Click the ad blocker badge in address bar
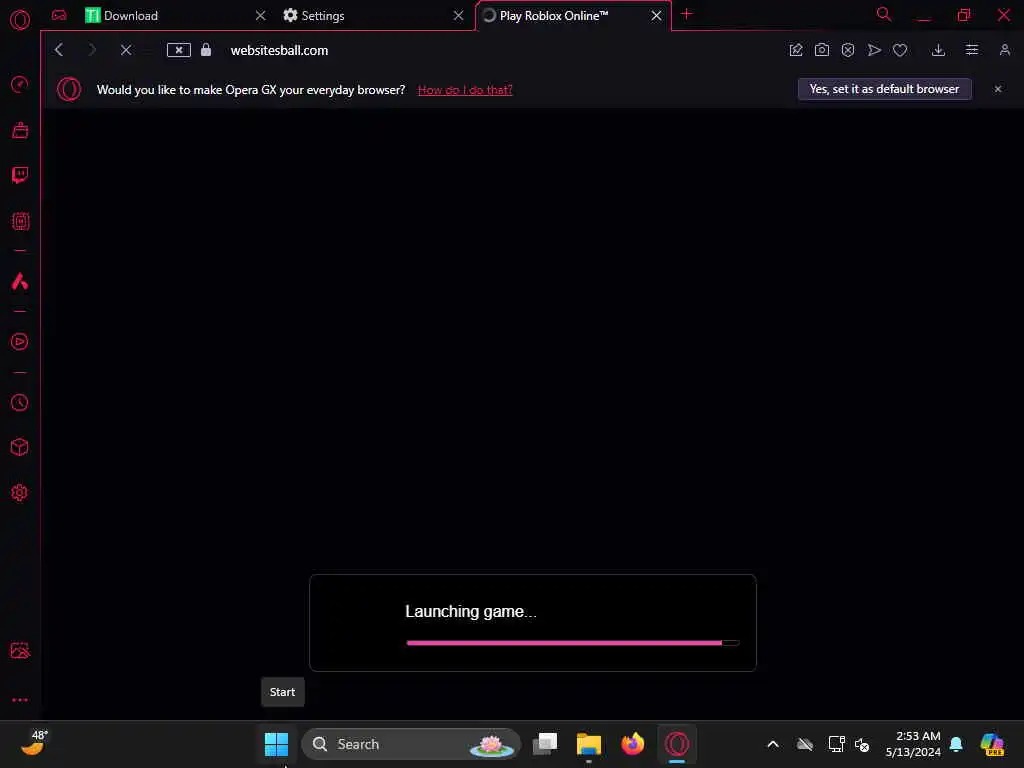 point(178,50)
